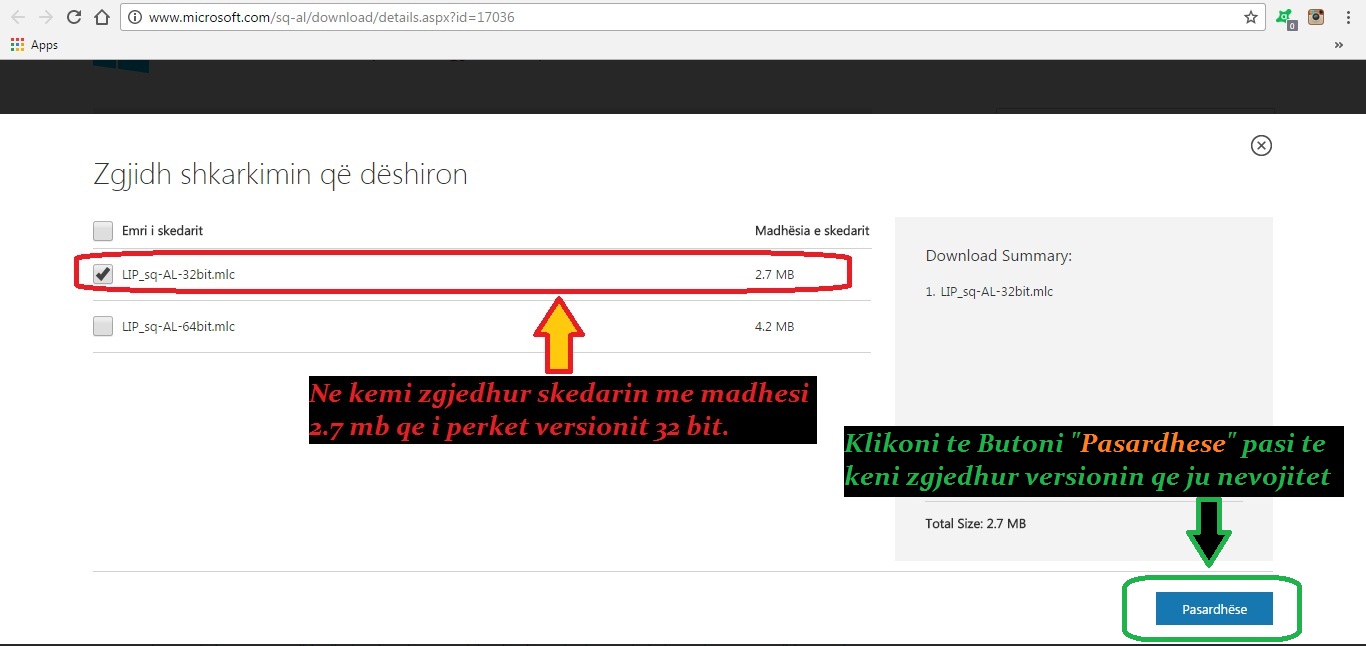Click the 2.7 MB size in the 32bit row

774,274
